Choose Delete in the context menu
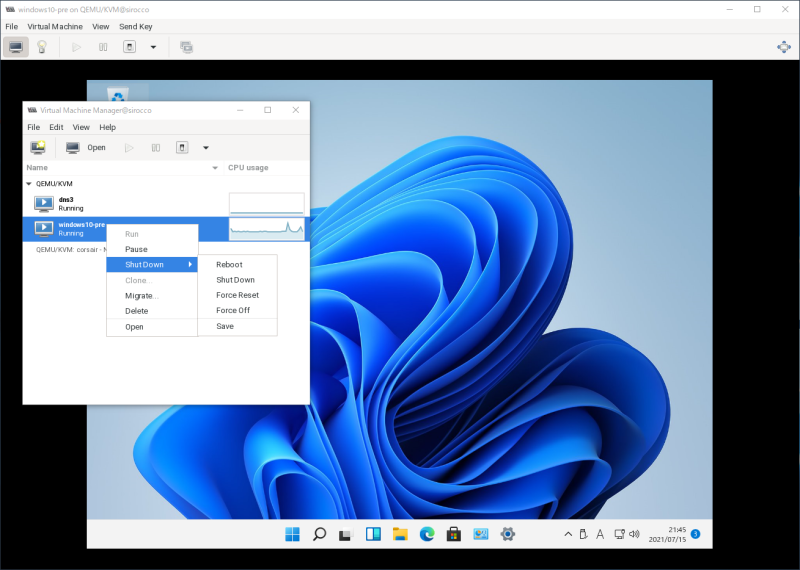Image resolution: width=800 pixels, height=570 pixels. coord(152,311)
